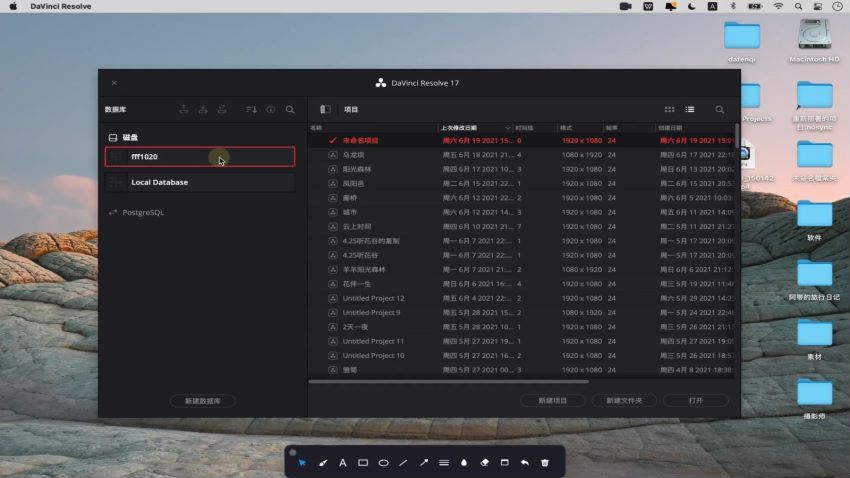Switch projects to list view
850x478 pixels.
[690, 110]
